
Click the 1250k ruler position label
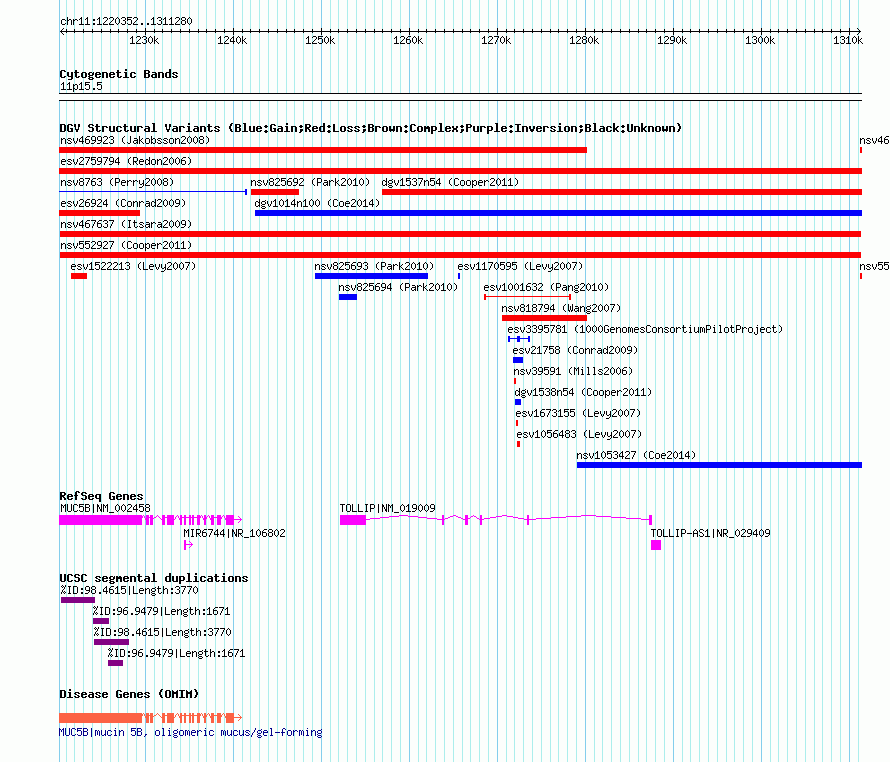coord(320,40)
